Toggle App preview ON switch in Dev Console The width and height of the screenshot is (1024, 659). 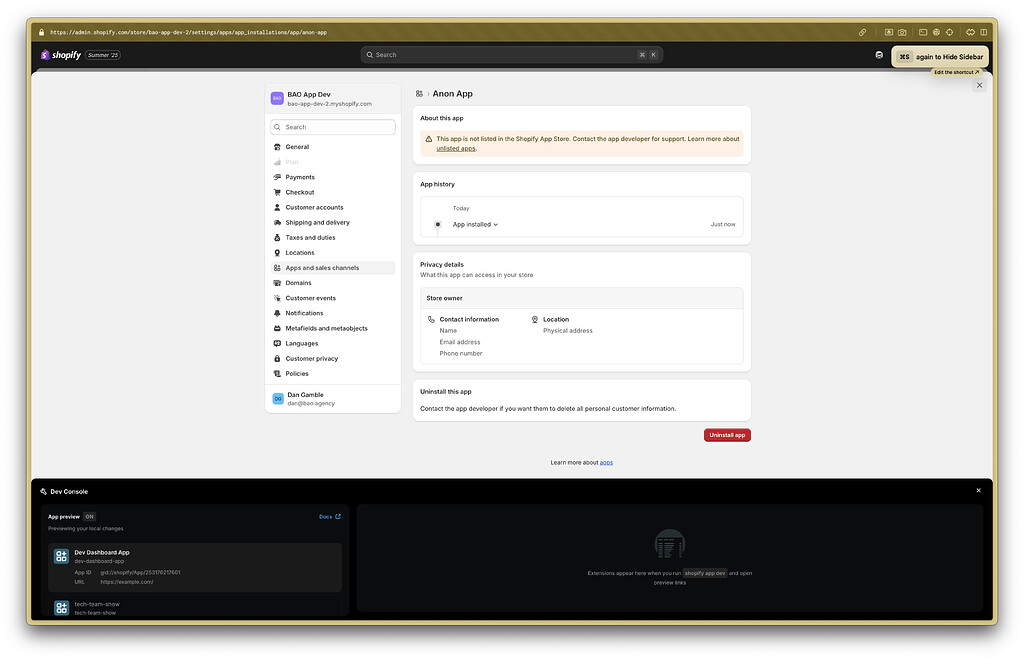coord(88,517)
